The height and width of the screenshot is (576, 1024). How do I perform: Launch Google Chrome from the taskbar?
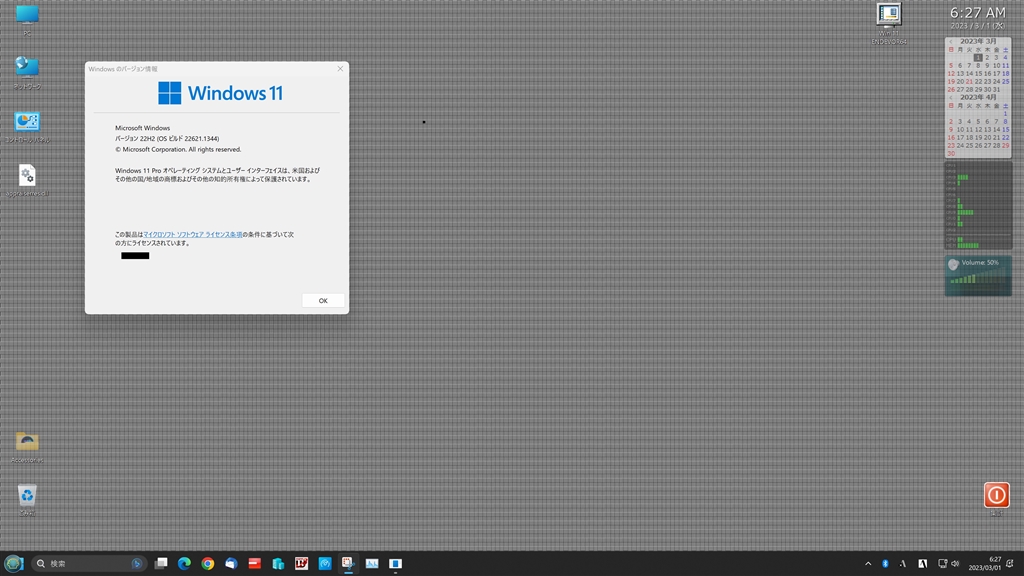click(x=208, y=563)
